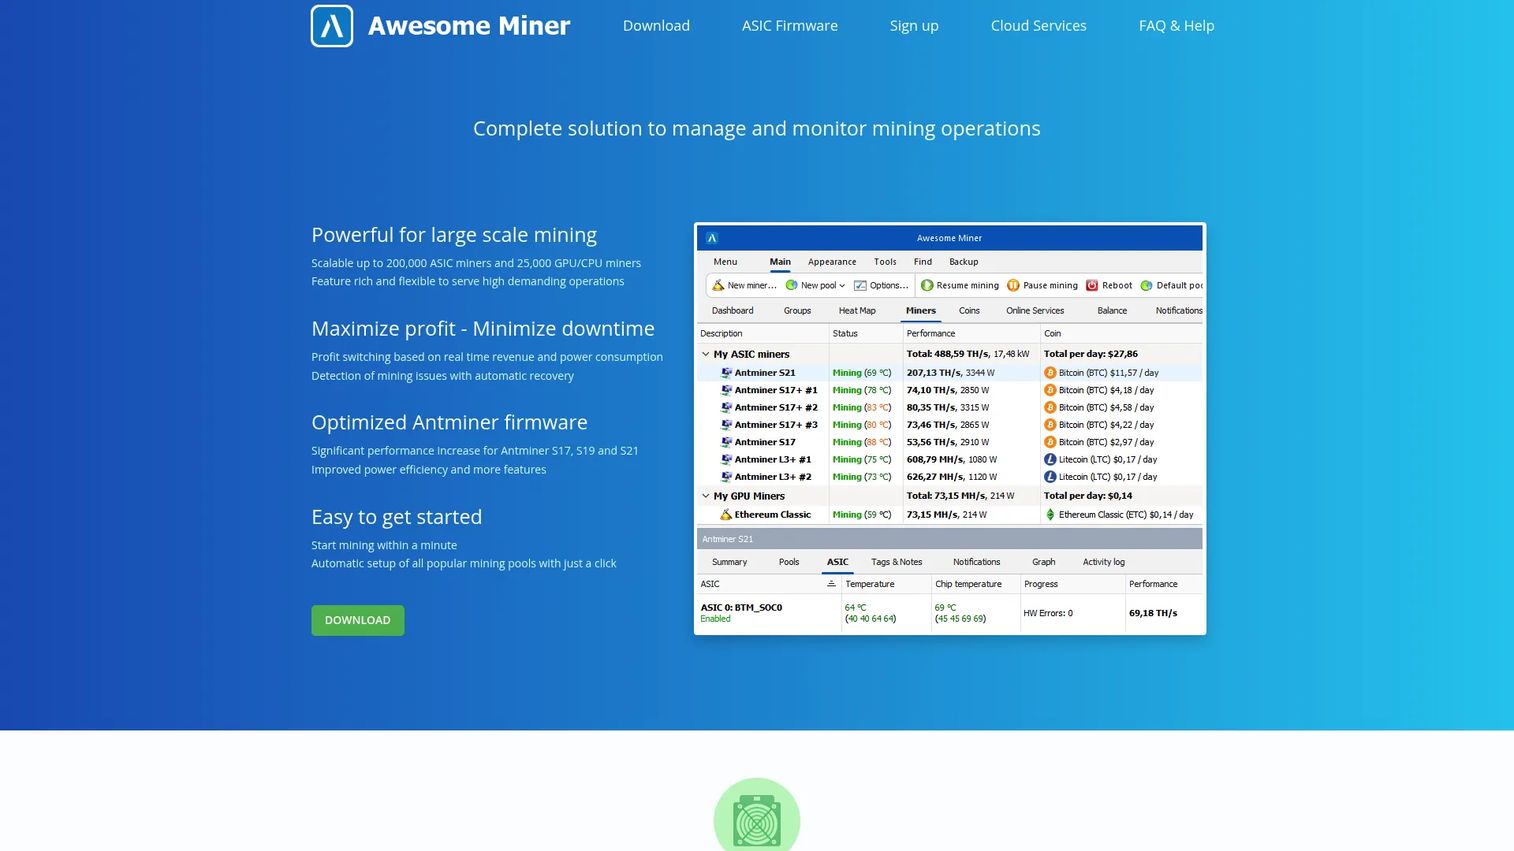
Task: Open the Tools ribbon tab
Action: 885,262
